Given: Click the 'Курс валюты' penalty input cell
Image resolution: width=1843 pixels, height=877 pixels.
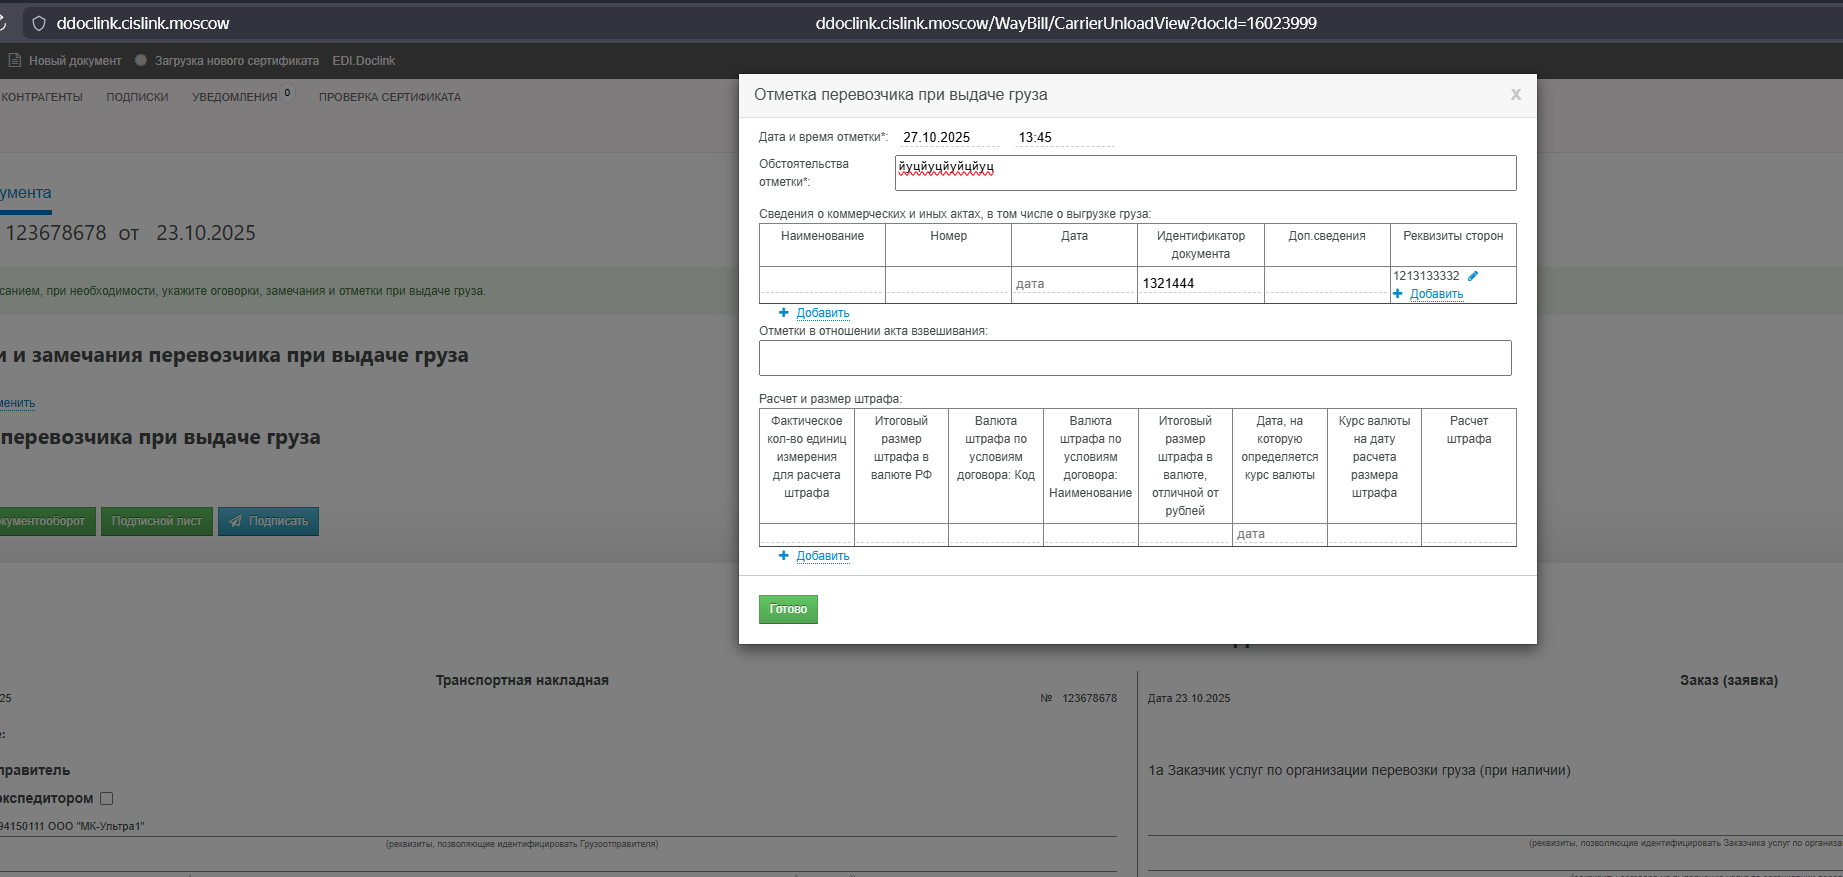Looking at the screenshot, I should pos(1374,535).
